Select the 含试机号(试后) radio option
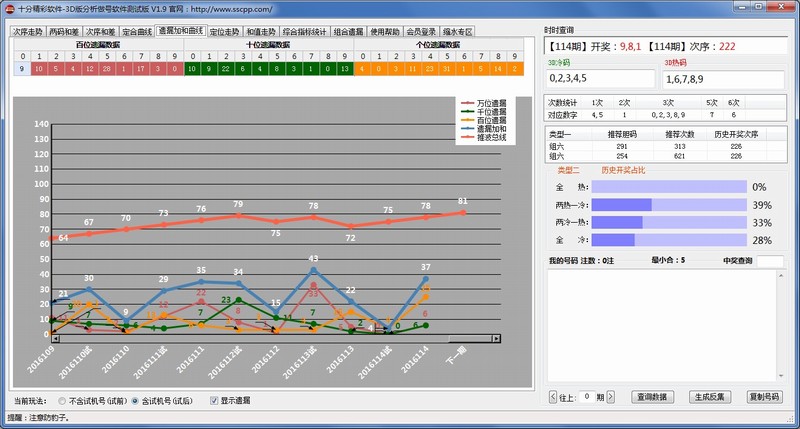800x429 pixels. 136,400
